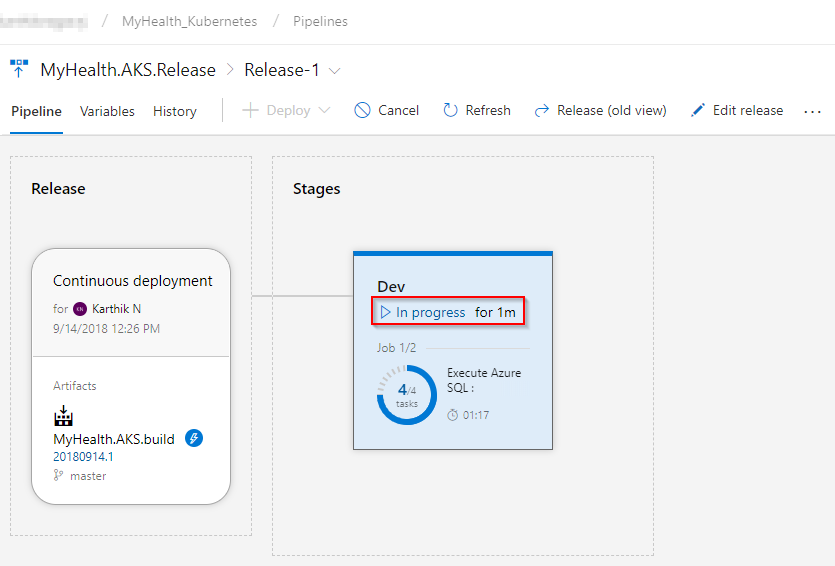Open the History tab

pyautogui.click(x=175, y=111)
